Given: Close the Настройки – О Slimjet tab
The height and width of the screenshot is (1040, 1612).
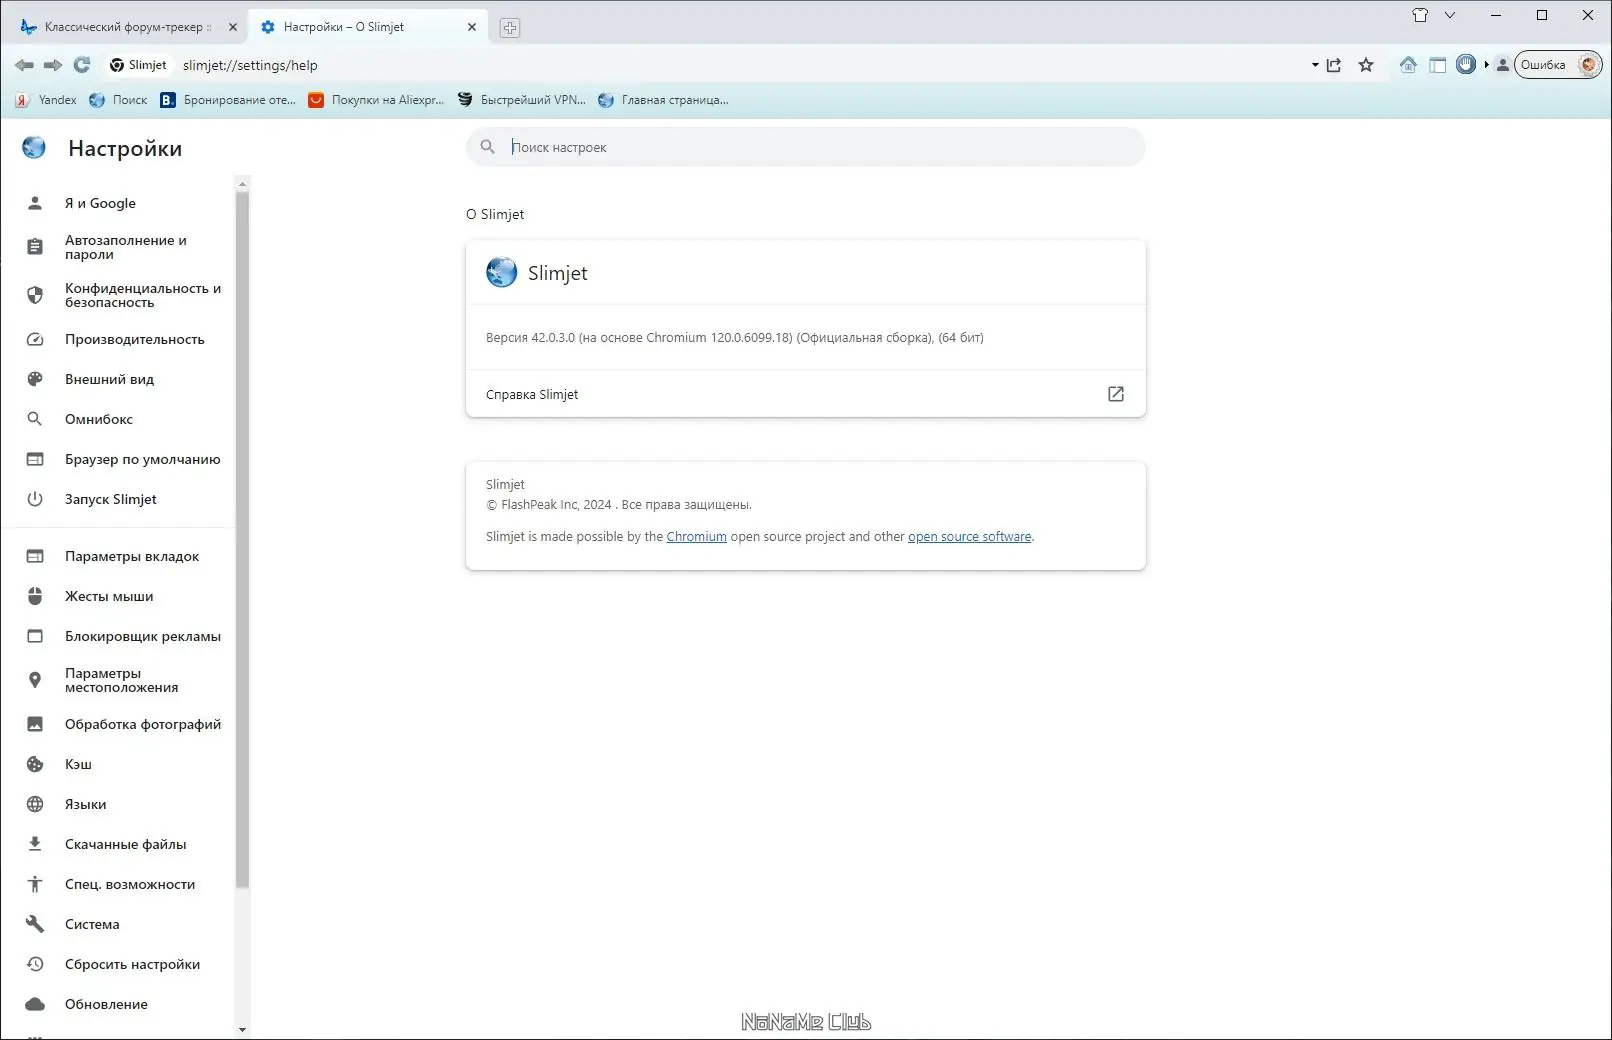Looking at the screenshot, I should click(x=472, y=27).
